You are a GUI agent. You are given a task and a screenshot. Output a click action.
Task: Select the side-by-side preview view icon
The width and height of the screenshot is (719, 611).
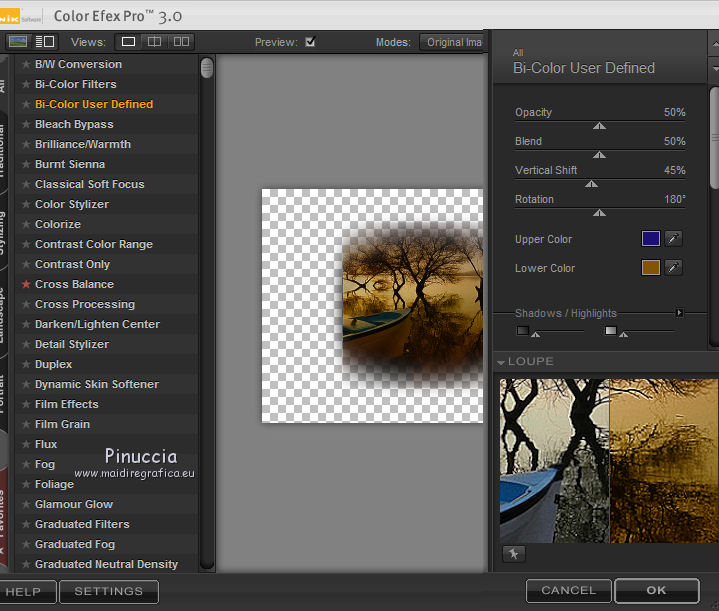click(181, 42)
